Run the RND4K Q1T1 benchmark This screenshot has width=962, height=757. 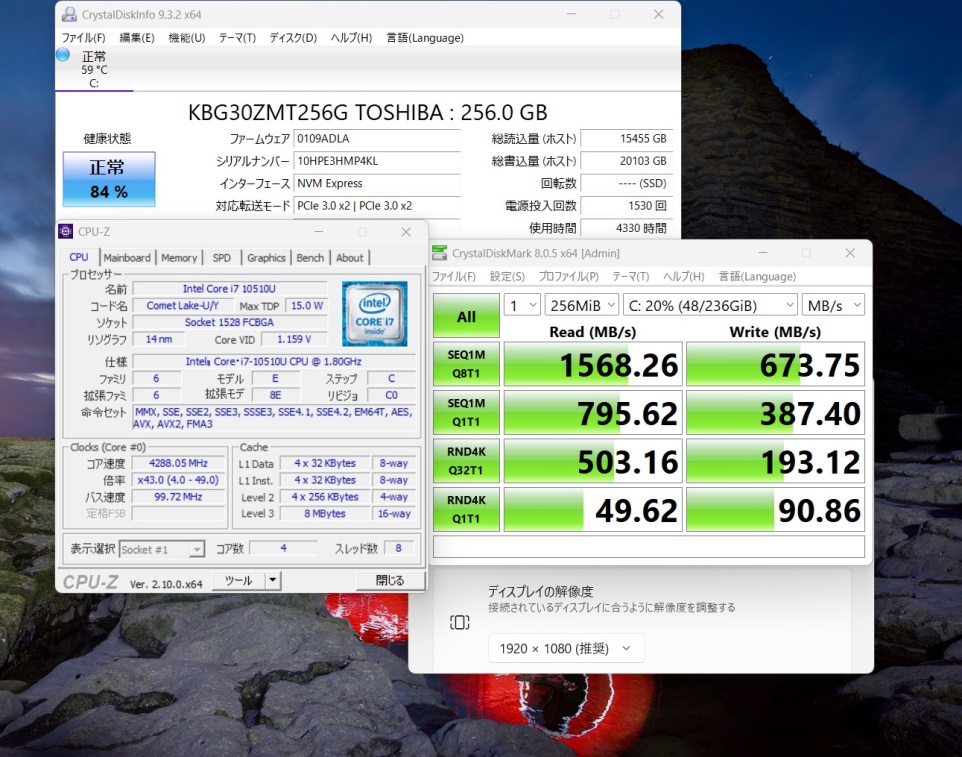(x=466, y=509)
